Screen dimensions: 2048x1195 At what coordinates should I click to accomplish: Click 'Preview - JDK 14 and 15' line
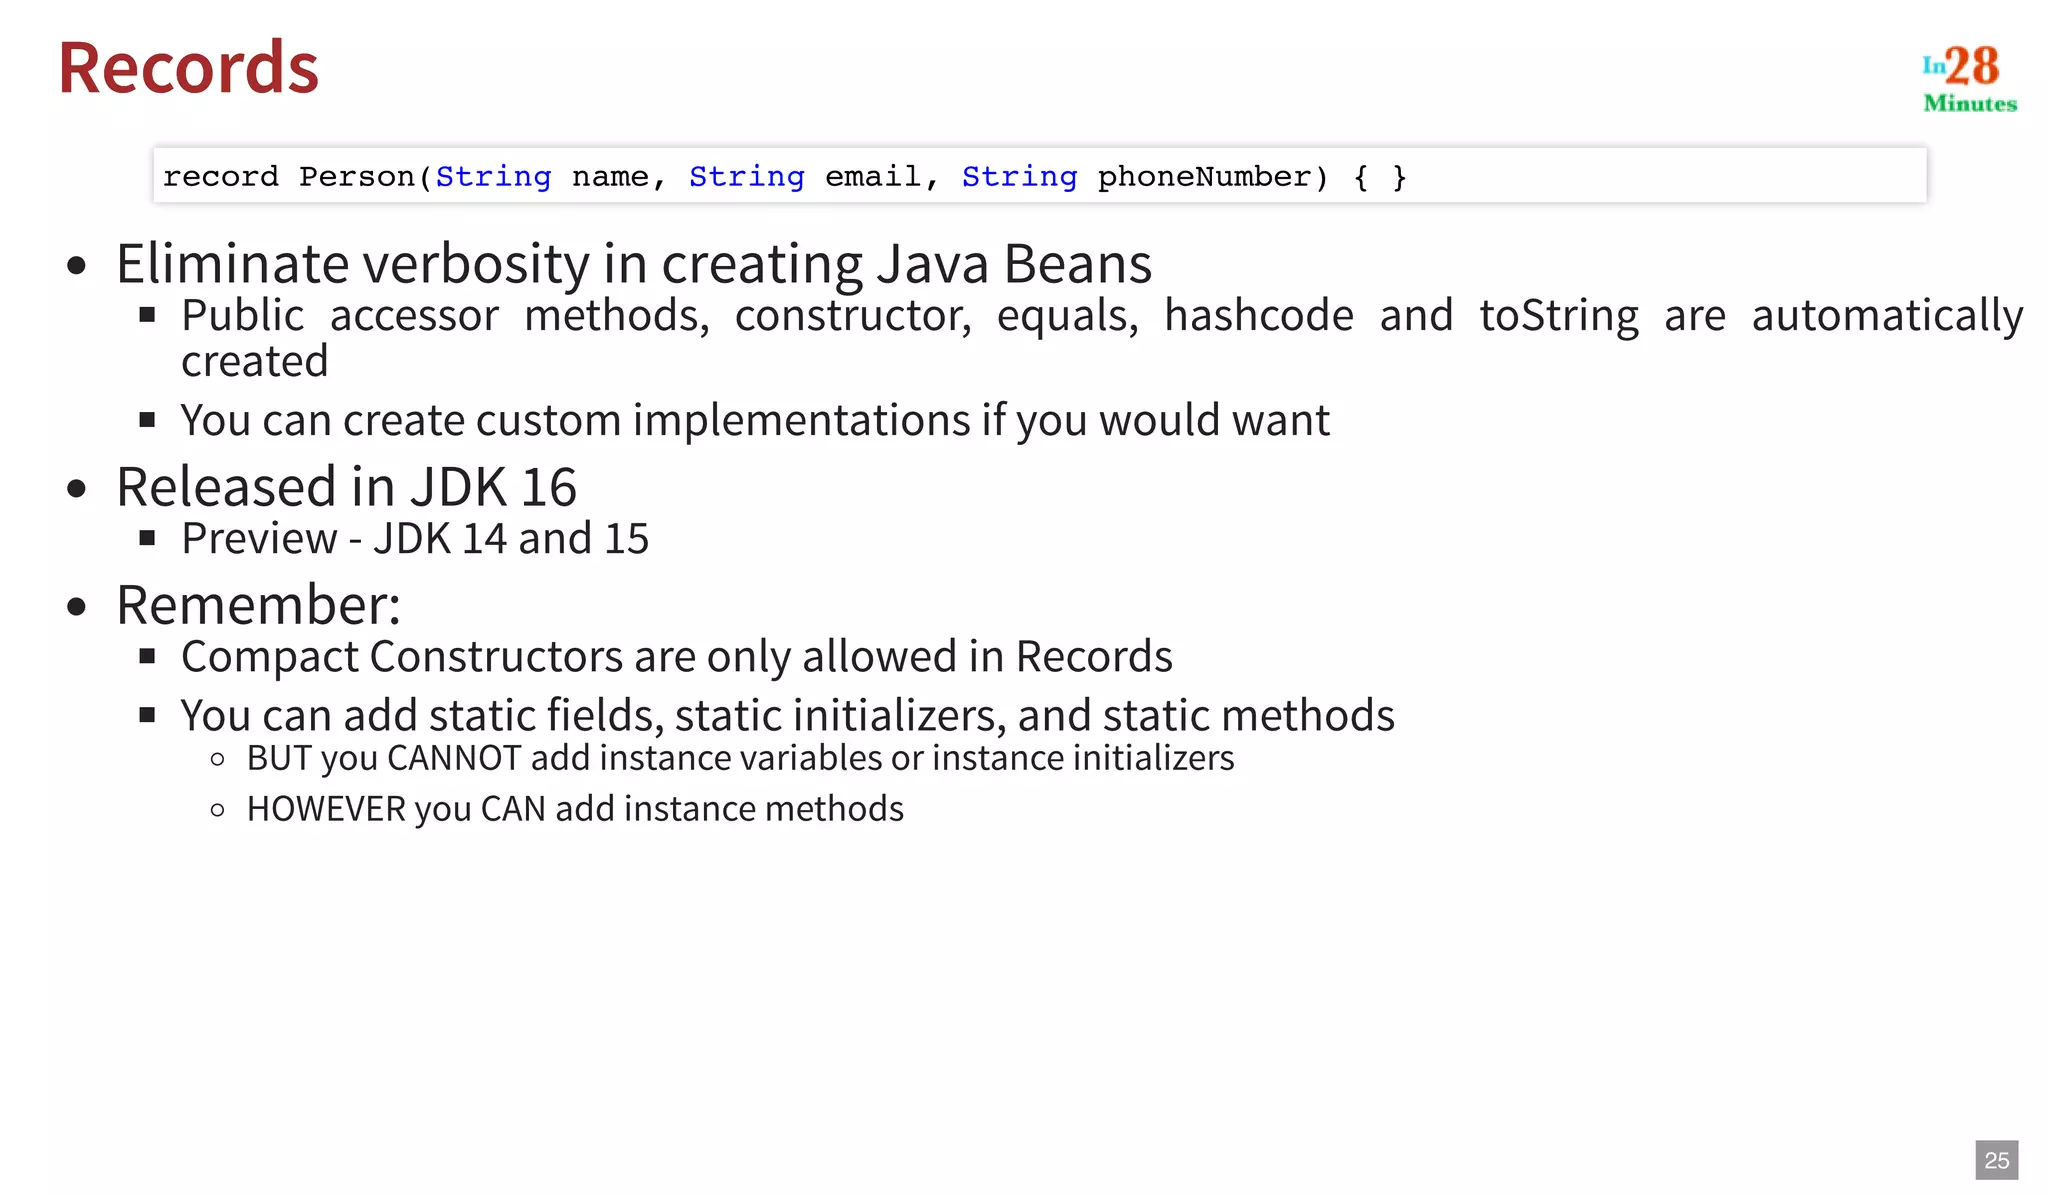coord(415,539)
